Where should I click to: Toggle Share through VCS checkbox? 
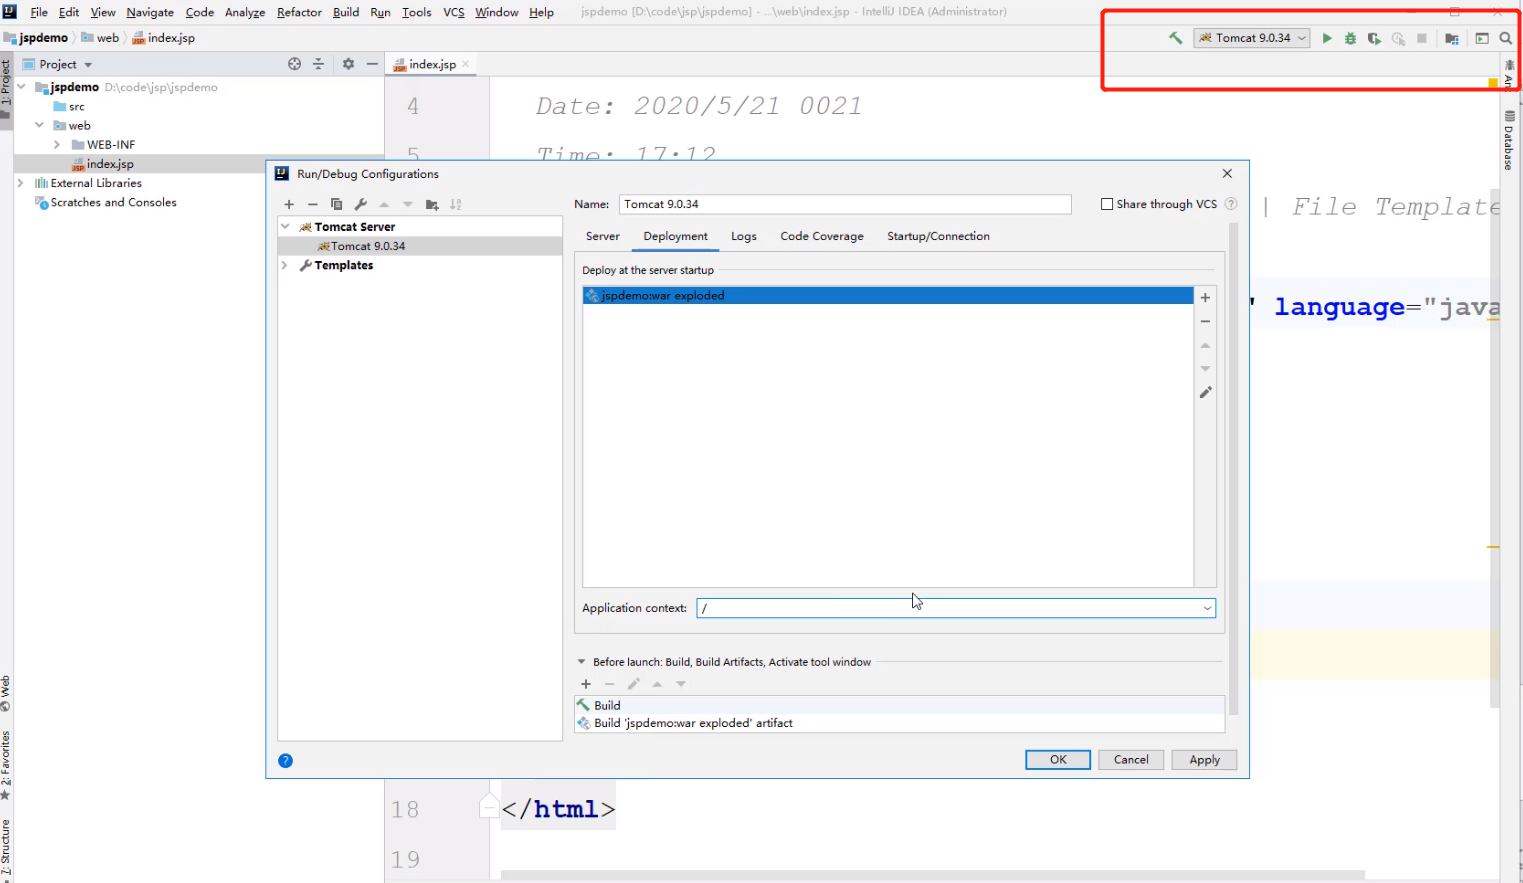[1107, 204]
